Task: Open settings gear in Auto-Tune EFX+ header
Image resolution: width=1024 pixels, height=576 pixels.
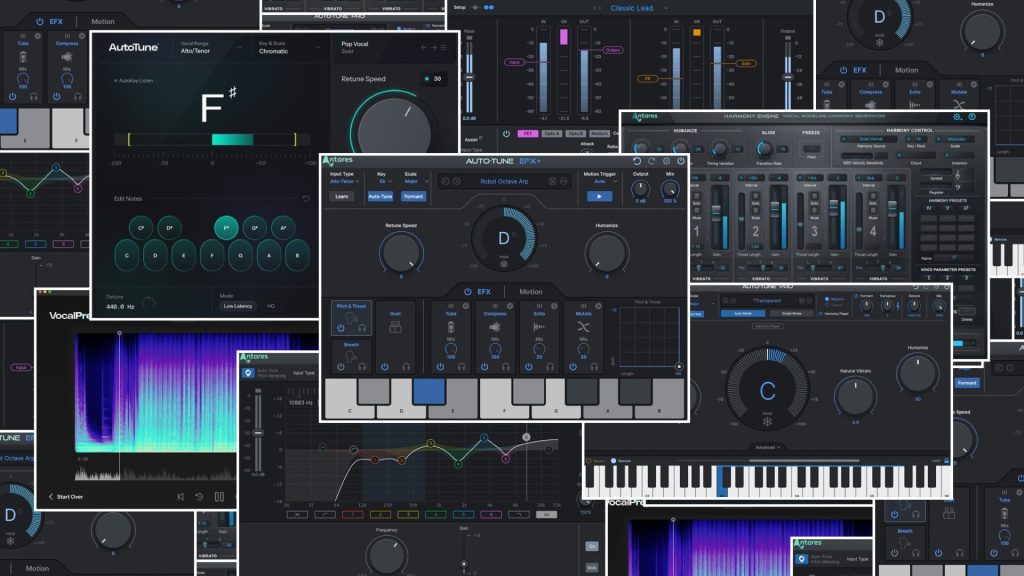Action: 666,161
